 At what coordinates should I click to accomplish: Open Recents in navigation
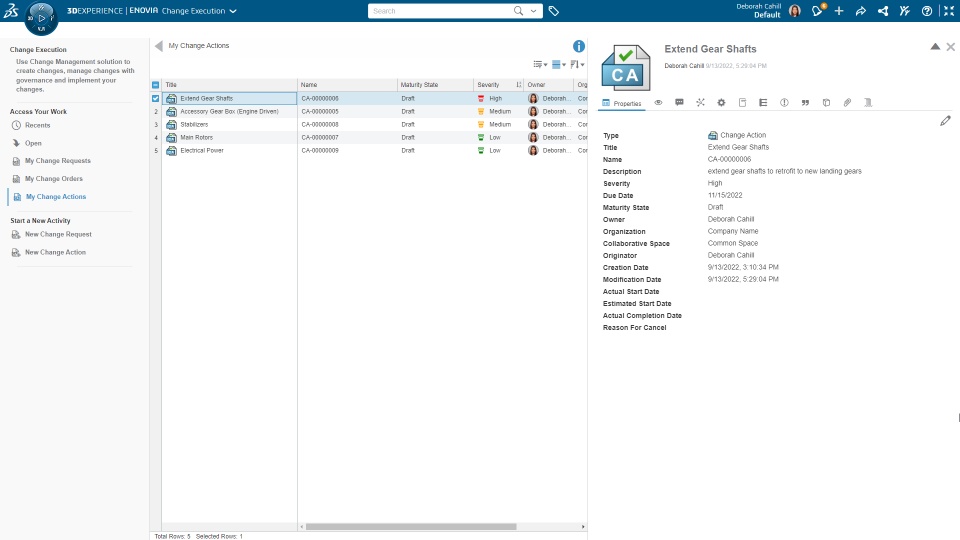[37, 125]
